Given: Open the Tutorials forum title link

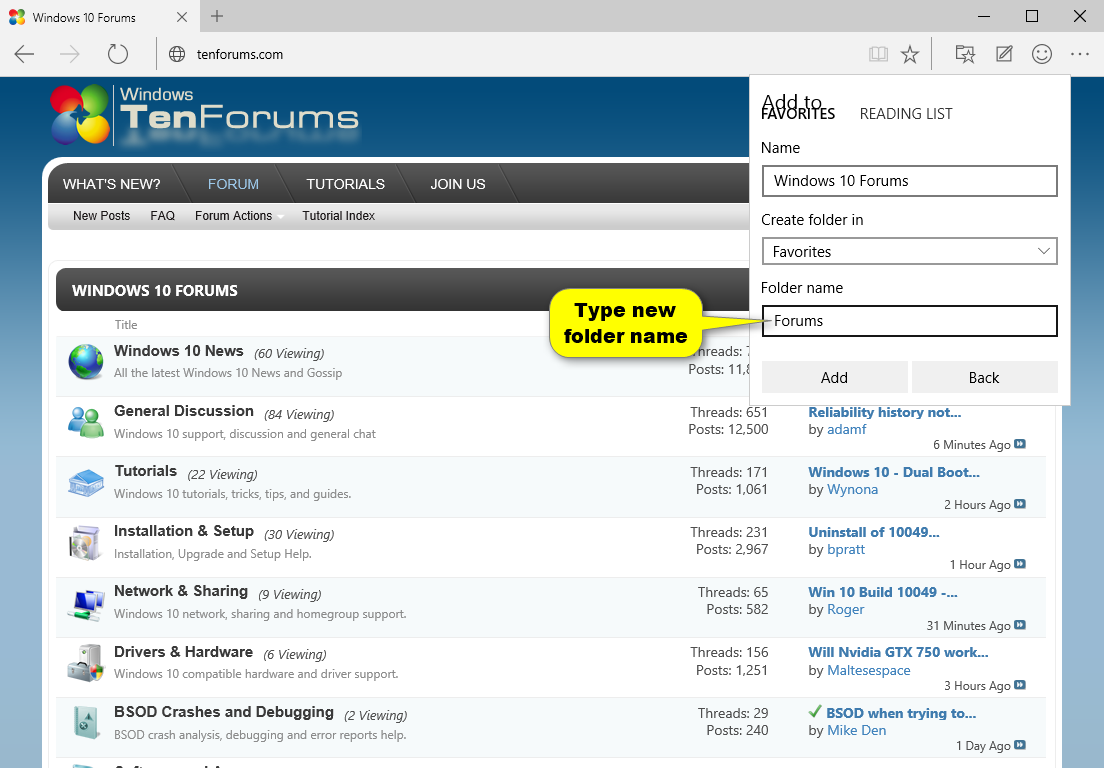Looking at the screenshot, I should tap(146, 471).
